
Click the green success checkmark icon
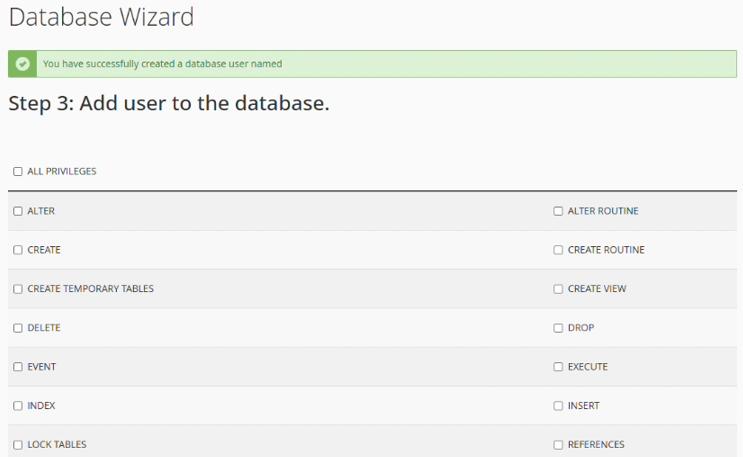(x=23, y=64)
